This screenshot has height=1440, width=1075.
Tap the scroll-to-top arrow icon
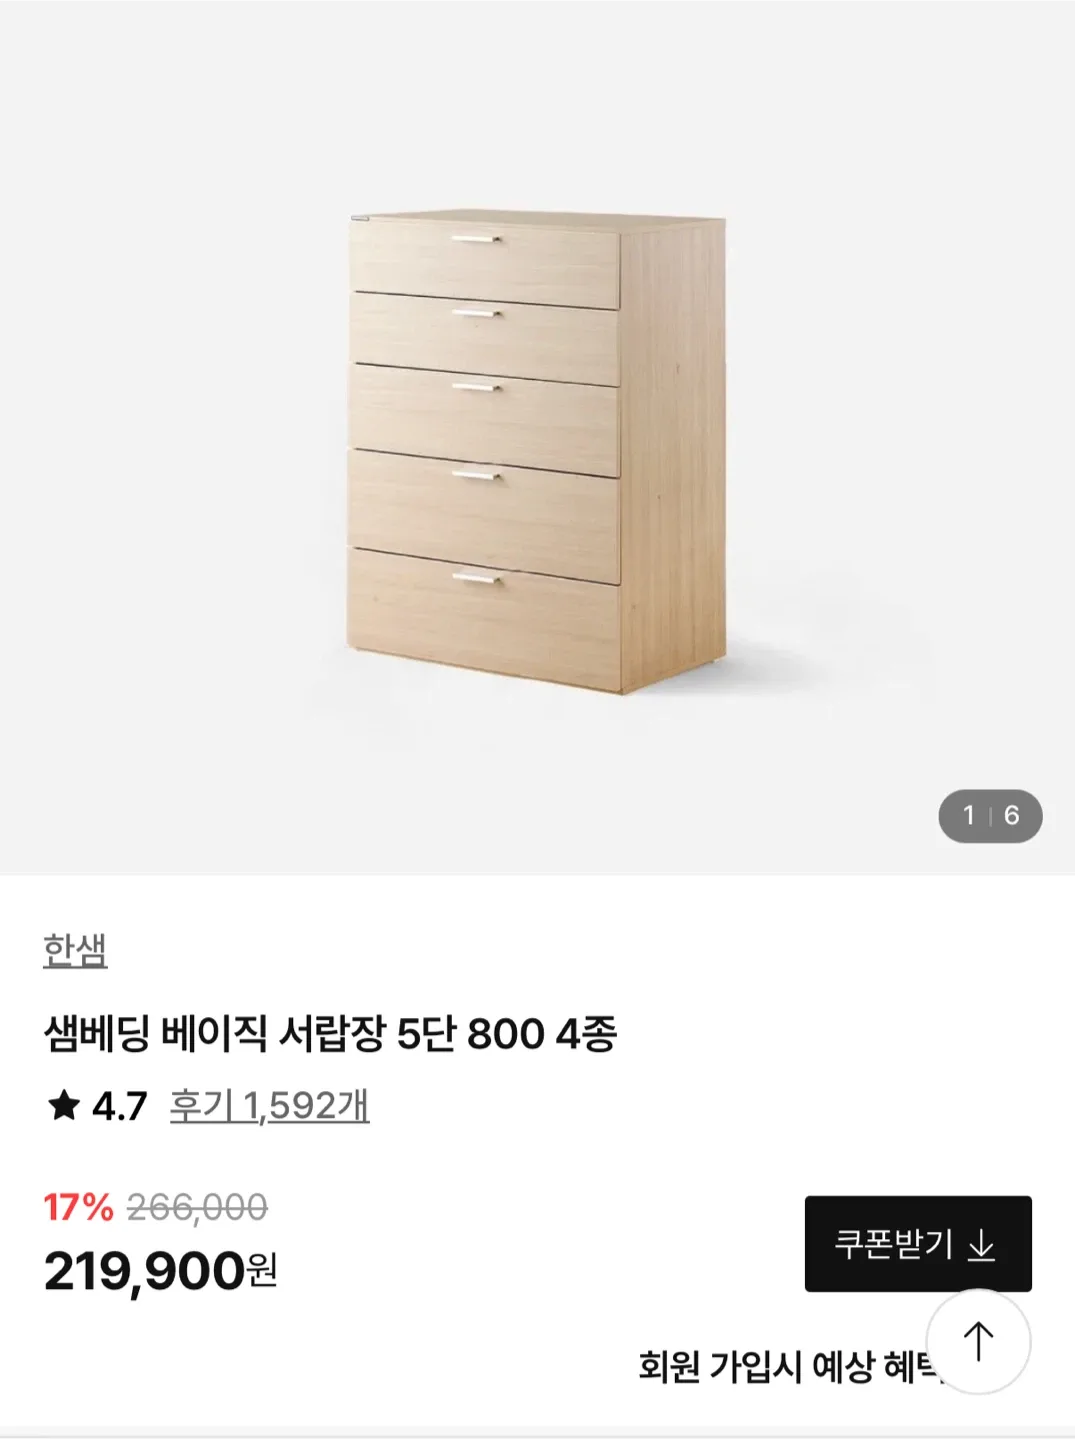tap(978, 1341)
